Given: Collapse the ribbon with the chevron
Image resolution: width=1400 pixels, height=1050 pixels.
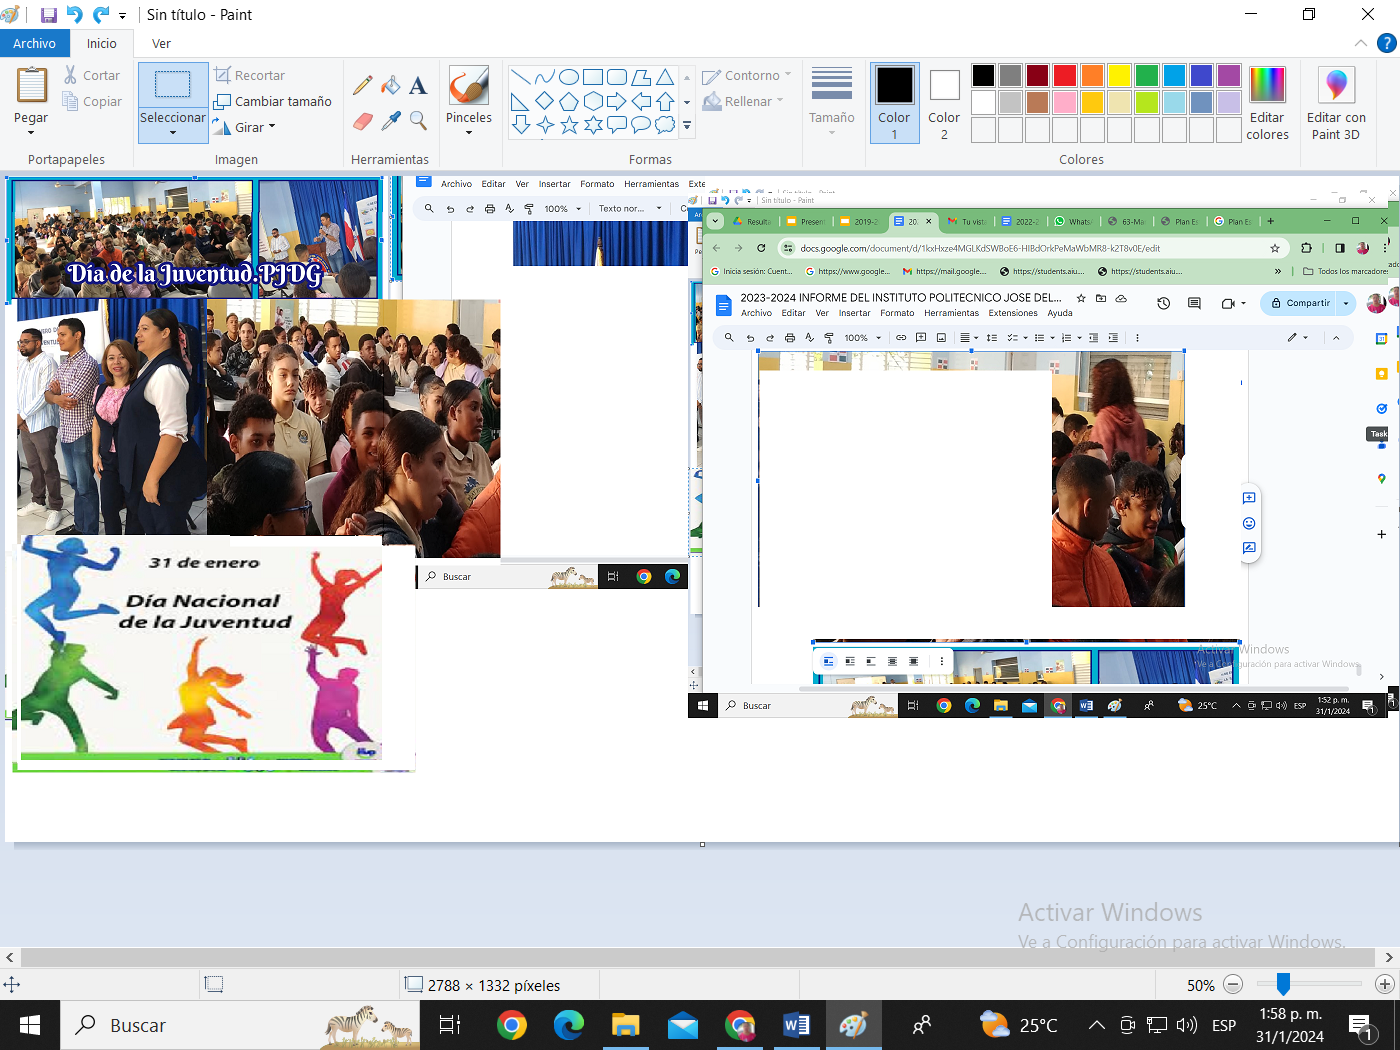Looking at the screenshot, I should click(x=1361, y=43).
